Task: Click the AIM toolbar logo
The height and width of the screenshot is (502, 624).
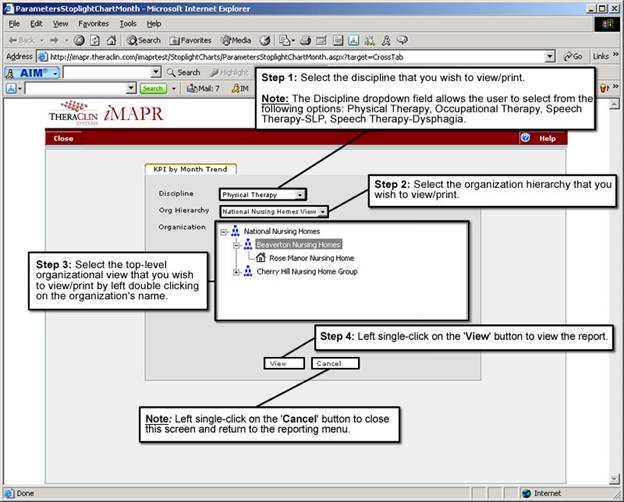Action: (x=30, y=73)
